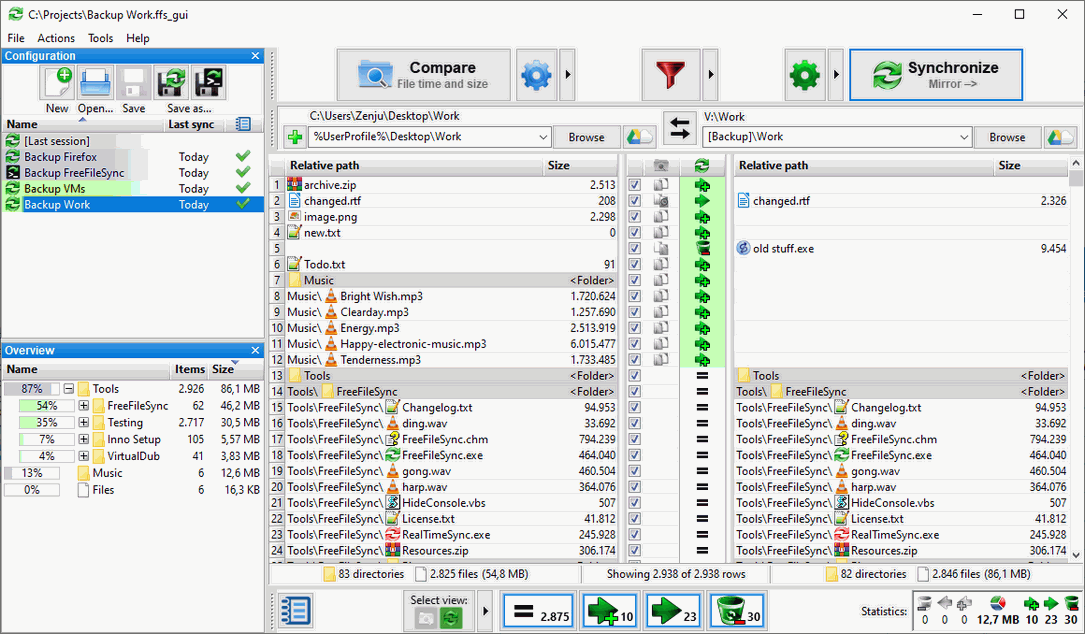Collapse the Tools folder in Overview
This screenshot has height=634, width=1085.
[x=69, y=389]
